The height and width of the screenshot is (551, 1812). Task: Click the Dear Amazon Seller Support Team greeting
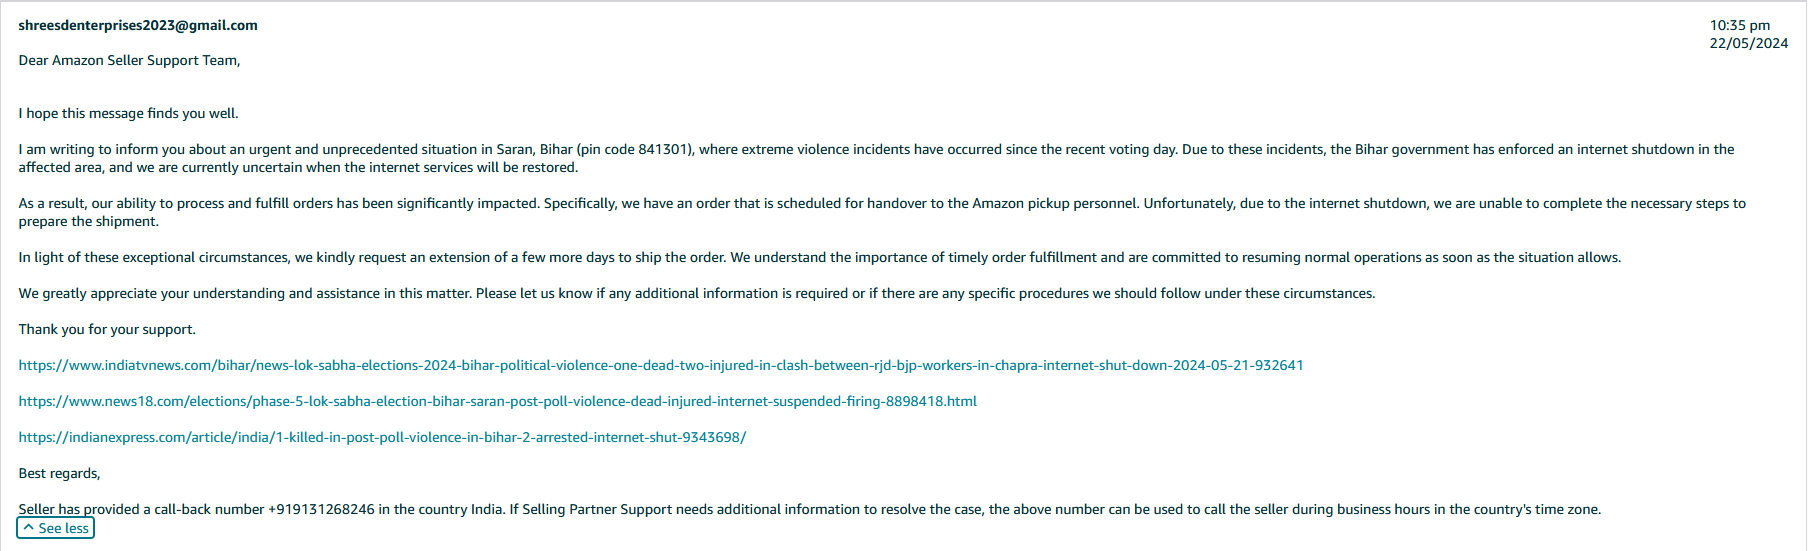[x=130, y=60]
